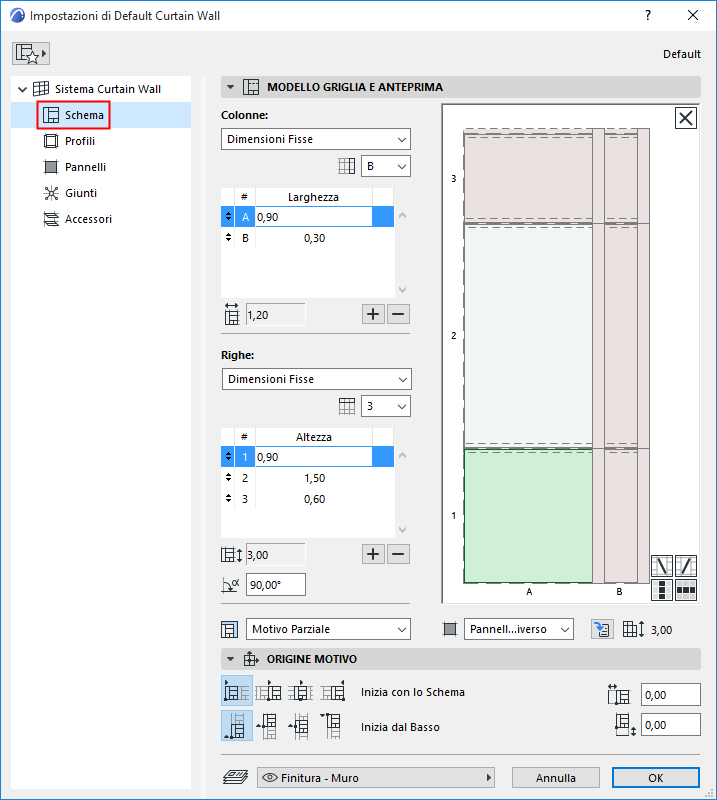Click the backslash diagonal pattern icon in preview
The height and width of the screenshot is (800, 717).
pos(662,566)
